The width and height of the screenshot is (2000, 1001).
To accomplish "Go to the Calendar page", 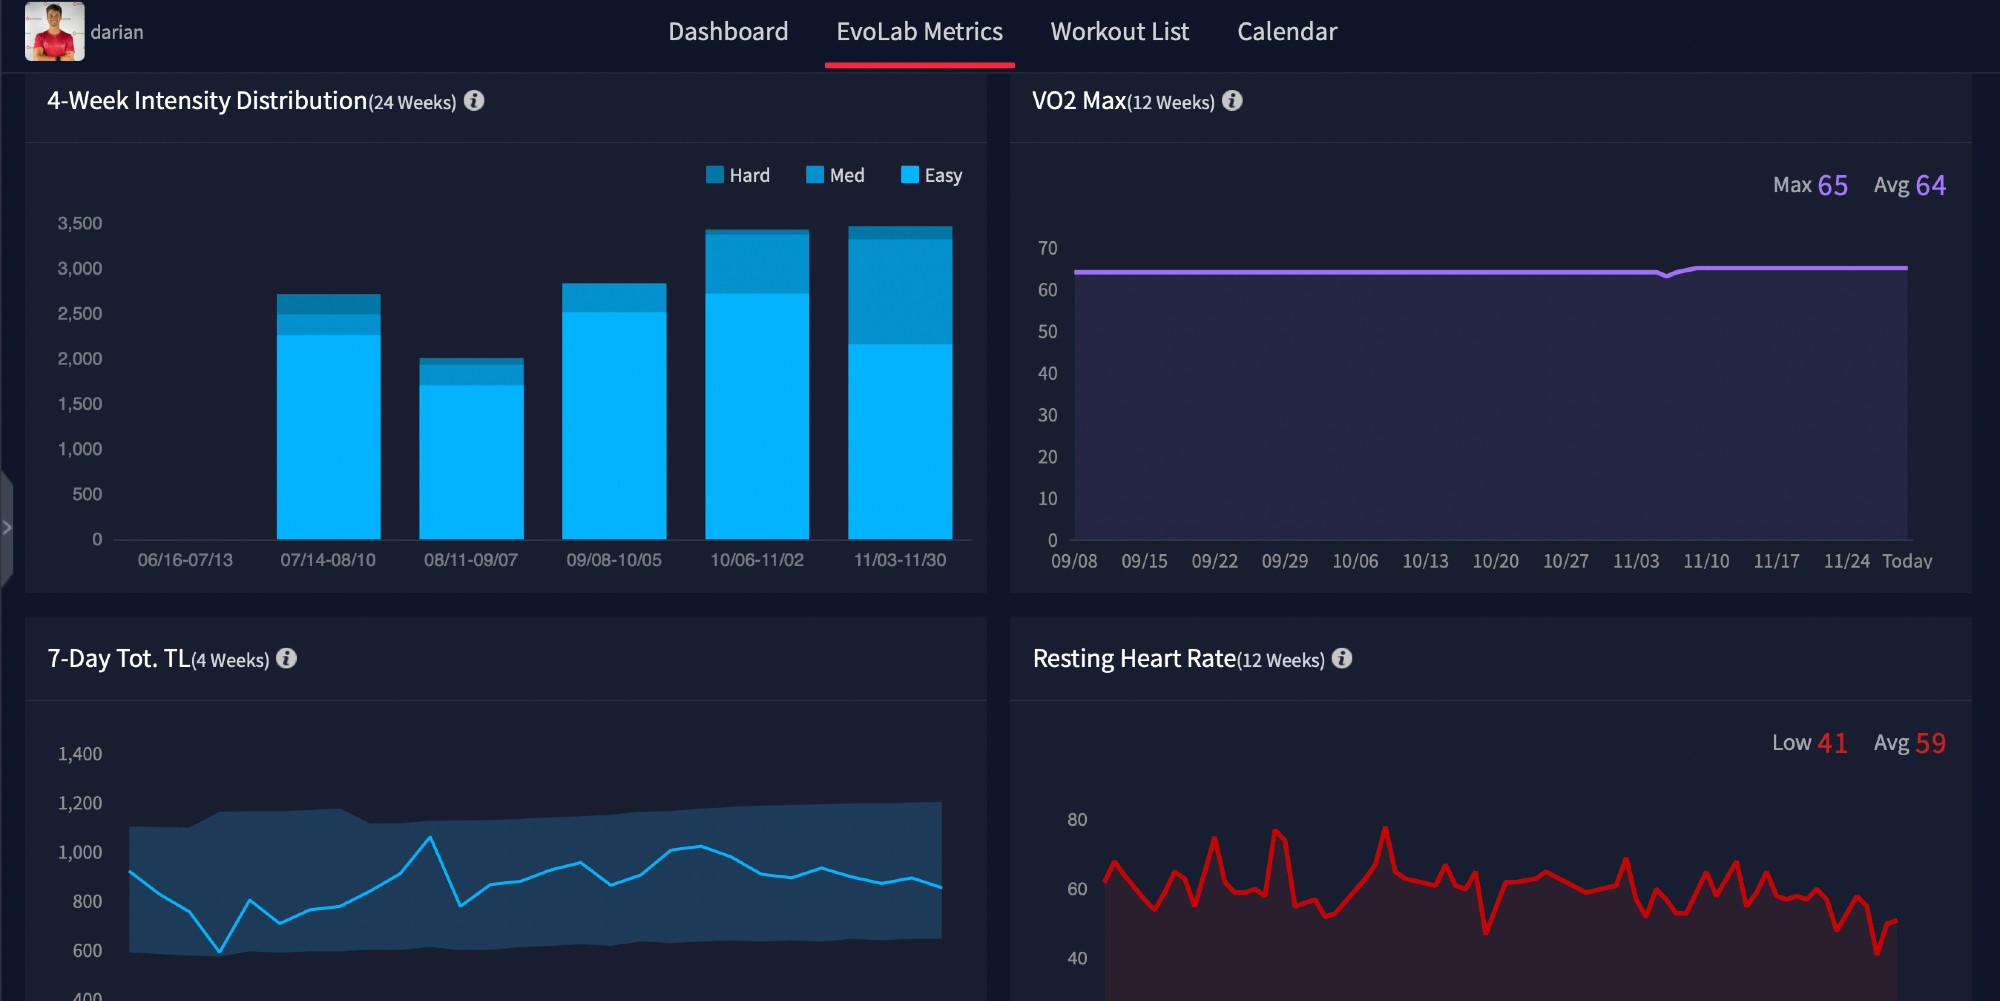I will point(1287,31).
